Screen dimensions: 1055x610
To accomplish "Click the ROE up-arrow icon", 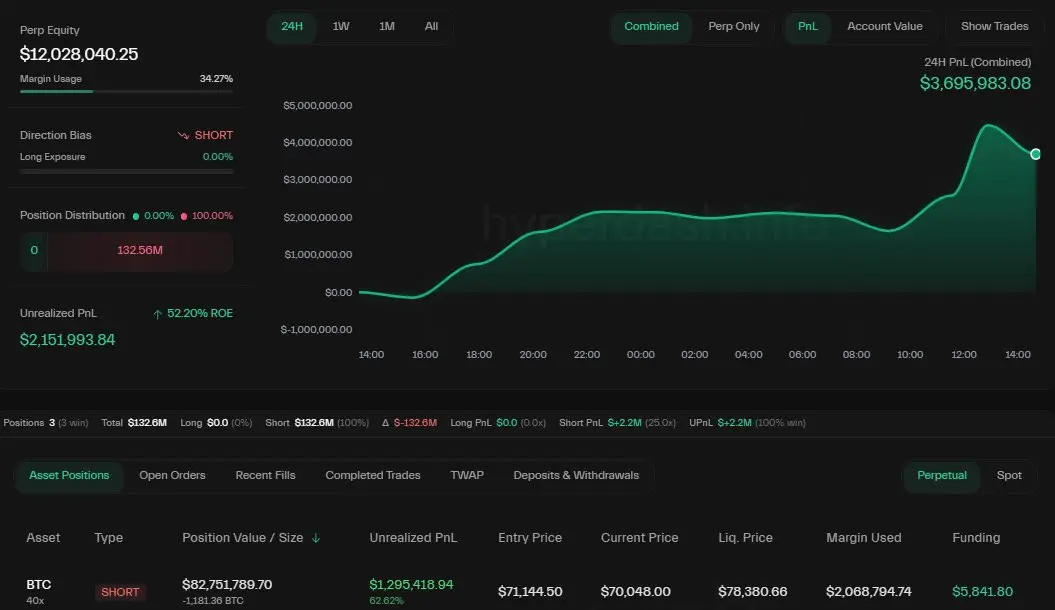I will (157, 314).
